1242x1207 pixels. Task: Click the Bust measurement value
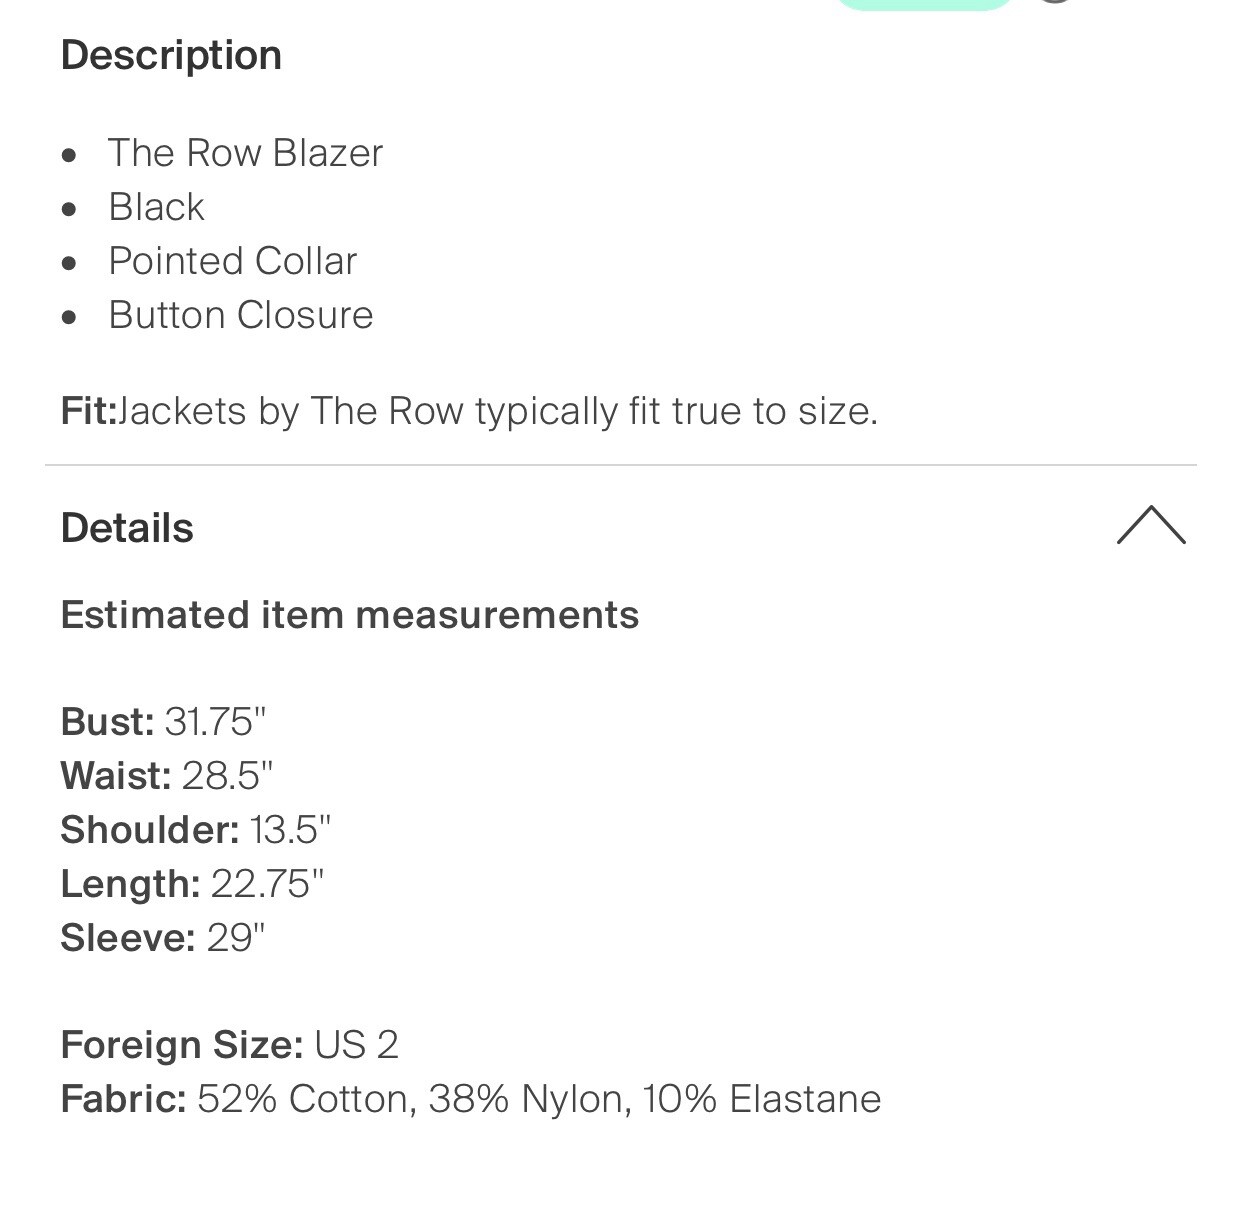tap(215, 721)
